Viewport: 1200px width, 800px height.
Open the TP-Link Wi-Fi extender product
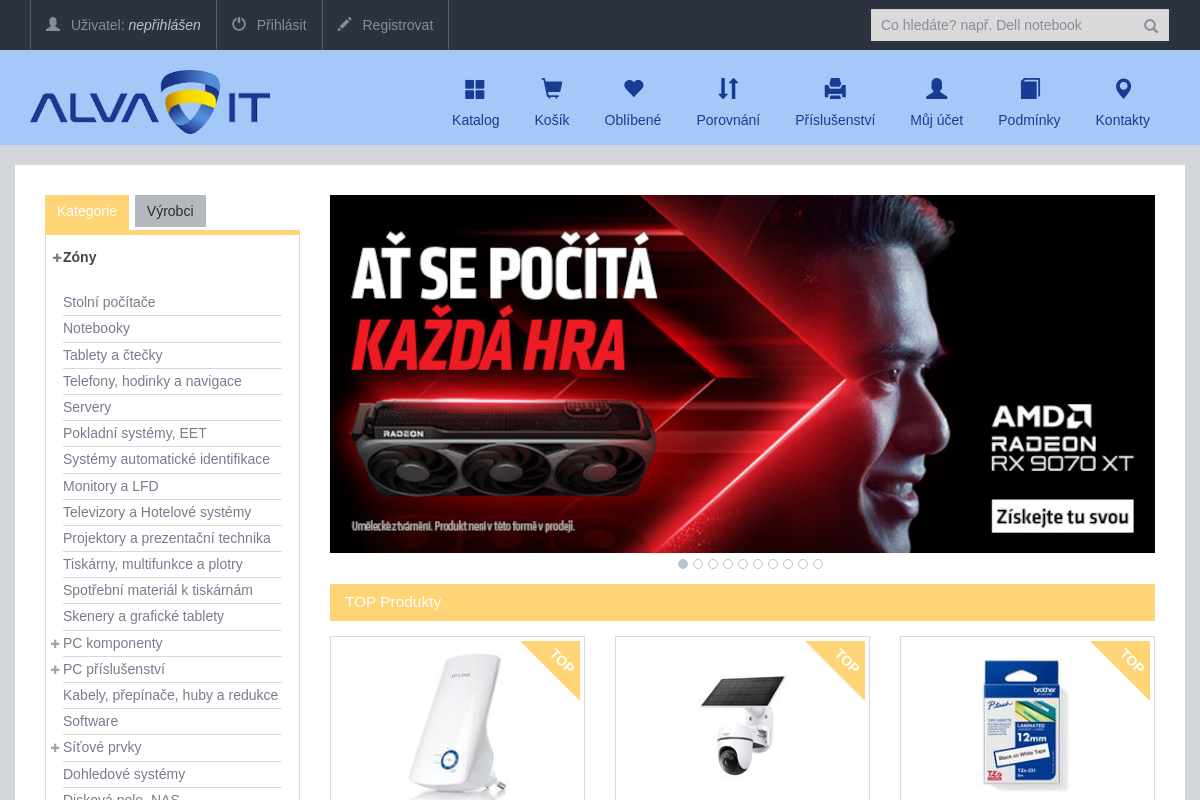457,725
